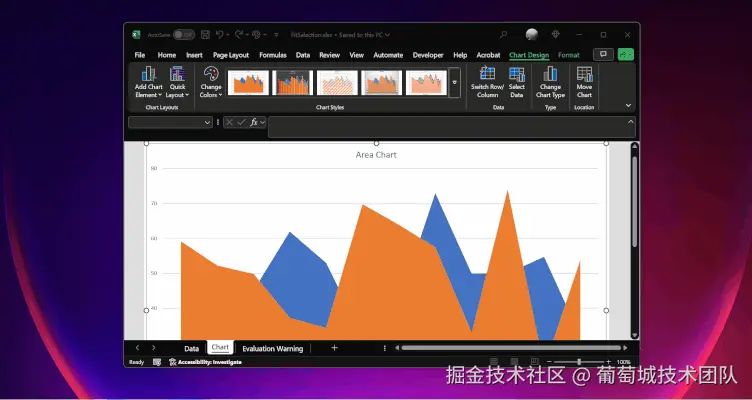
Task: Click the formula bar confirm checkmark
Action: [x=241, y=122]
